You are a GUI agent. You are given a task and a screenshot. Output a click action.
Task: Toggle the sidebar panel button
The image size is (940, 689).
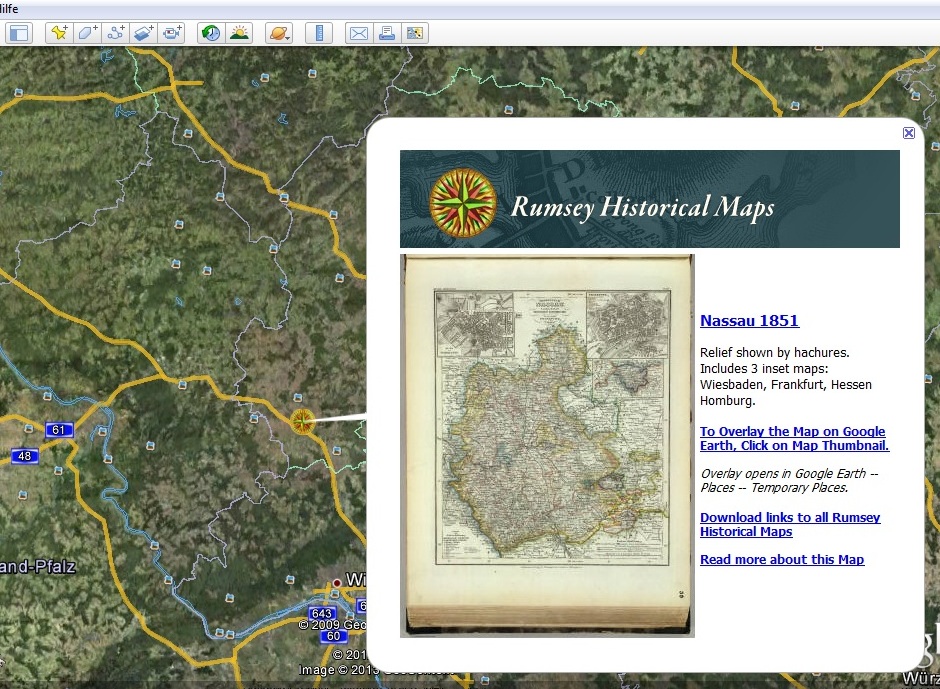[19, 33]
